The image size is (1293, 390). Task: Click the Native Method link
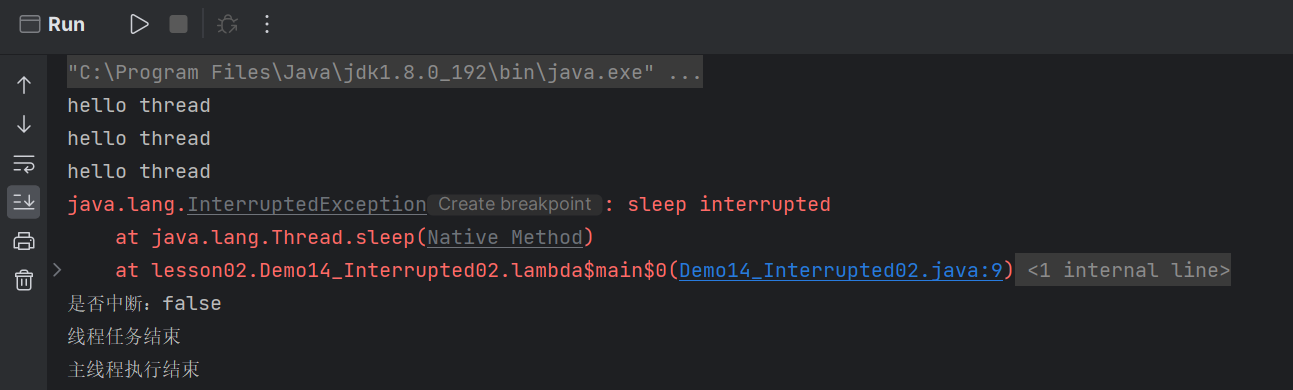[x=505, y=237]
